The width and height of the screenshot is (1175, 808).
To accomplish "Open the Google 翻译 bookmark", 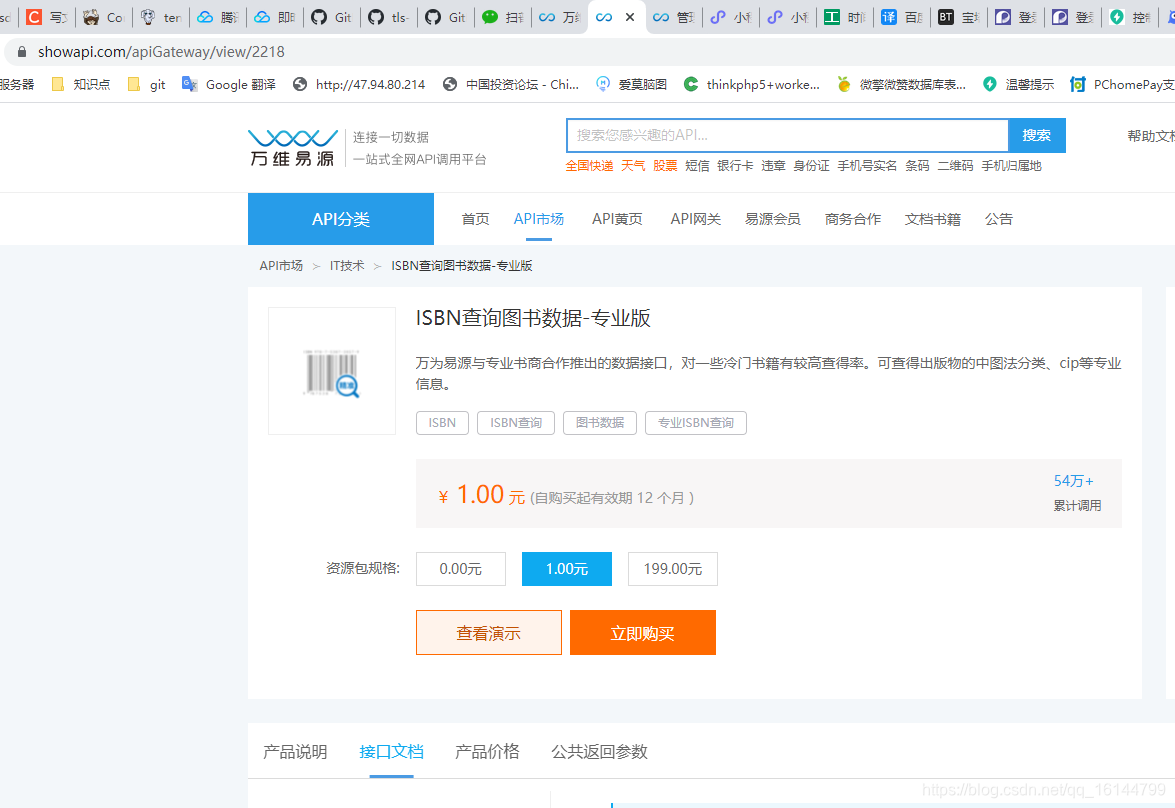I will (x=229, y=85).
